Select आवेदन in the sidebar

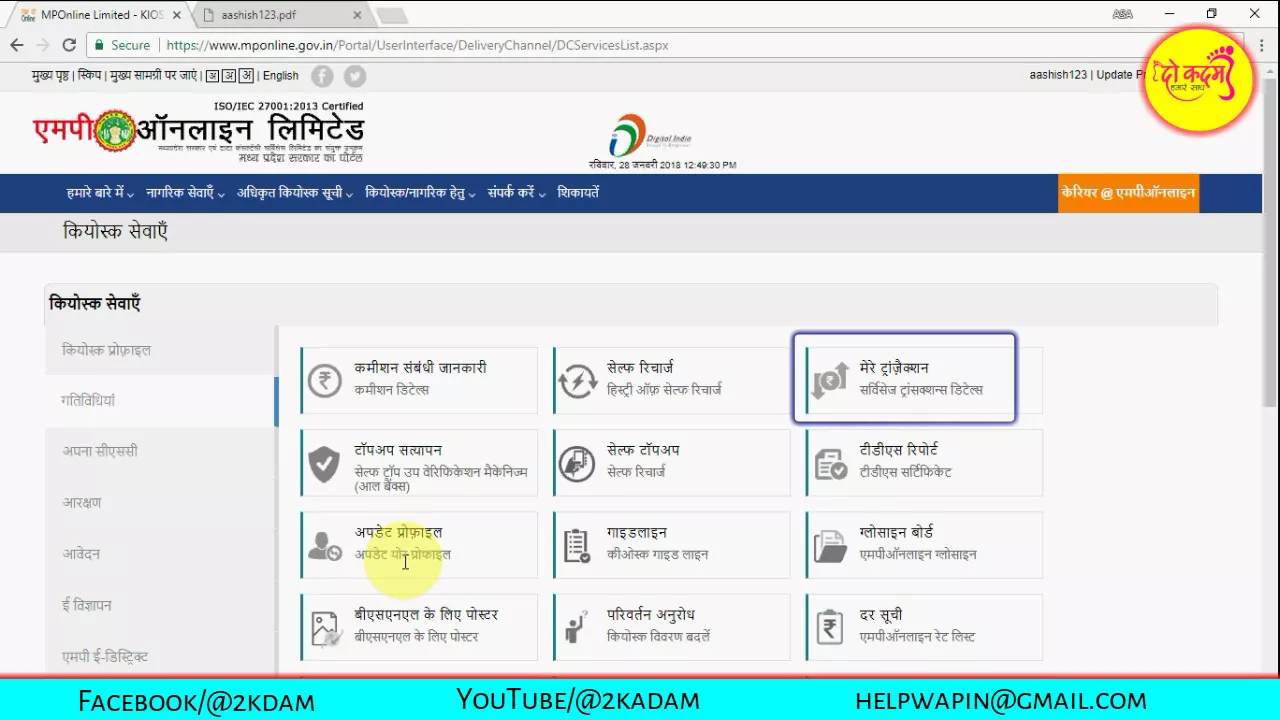(160, 554)
